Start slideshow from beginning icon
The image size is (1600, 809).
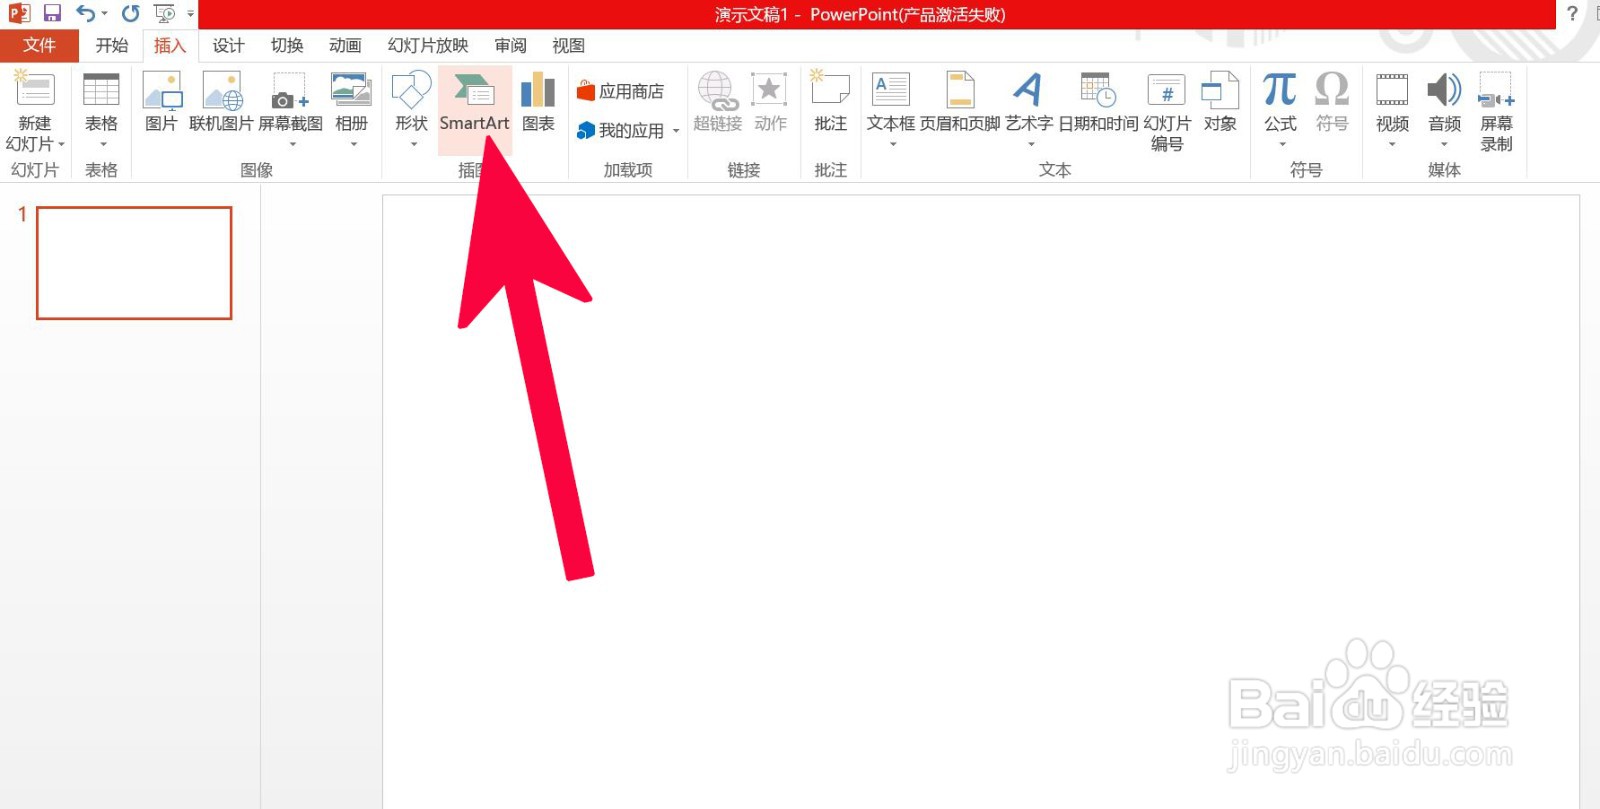(x=165, y=13)
